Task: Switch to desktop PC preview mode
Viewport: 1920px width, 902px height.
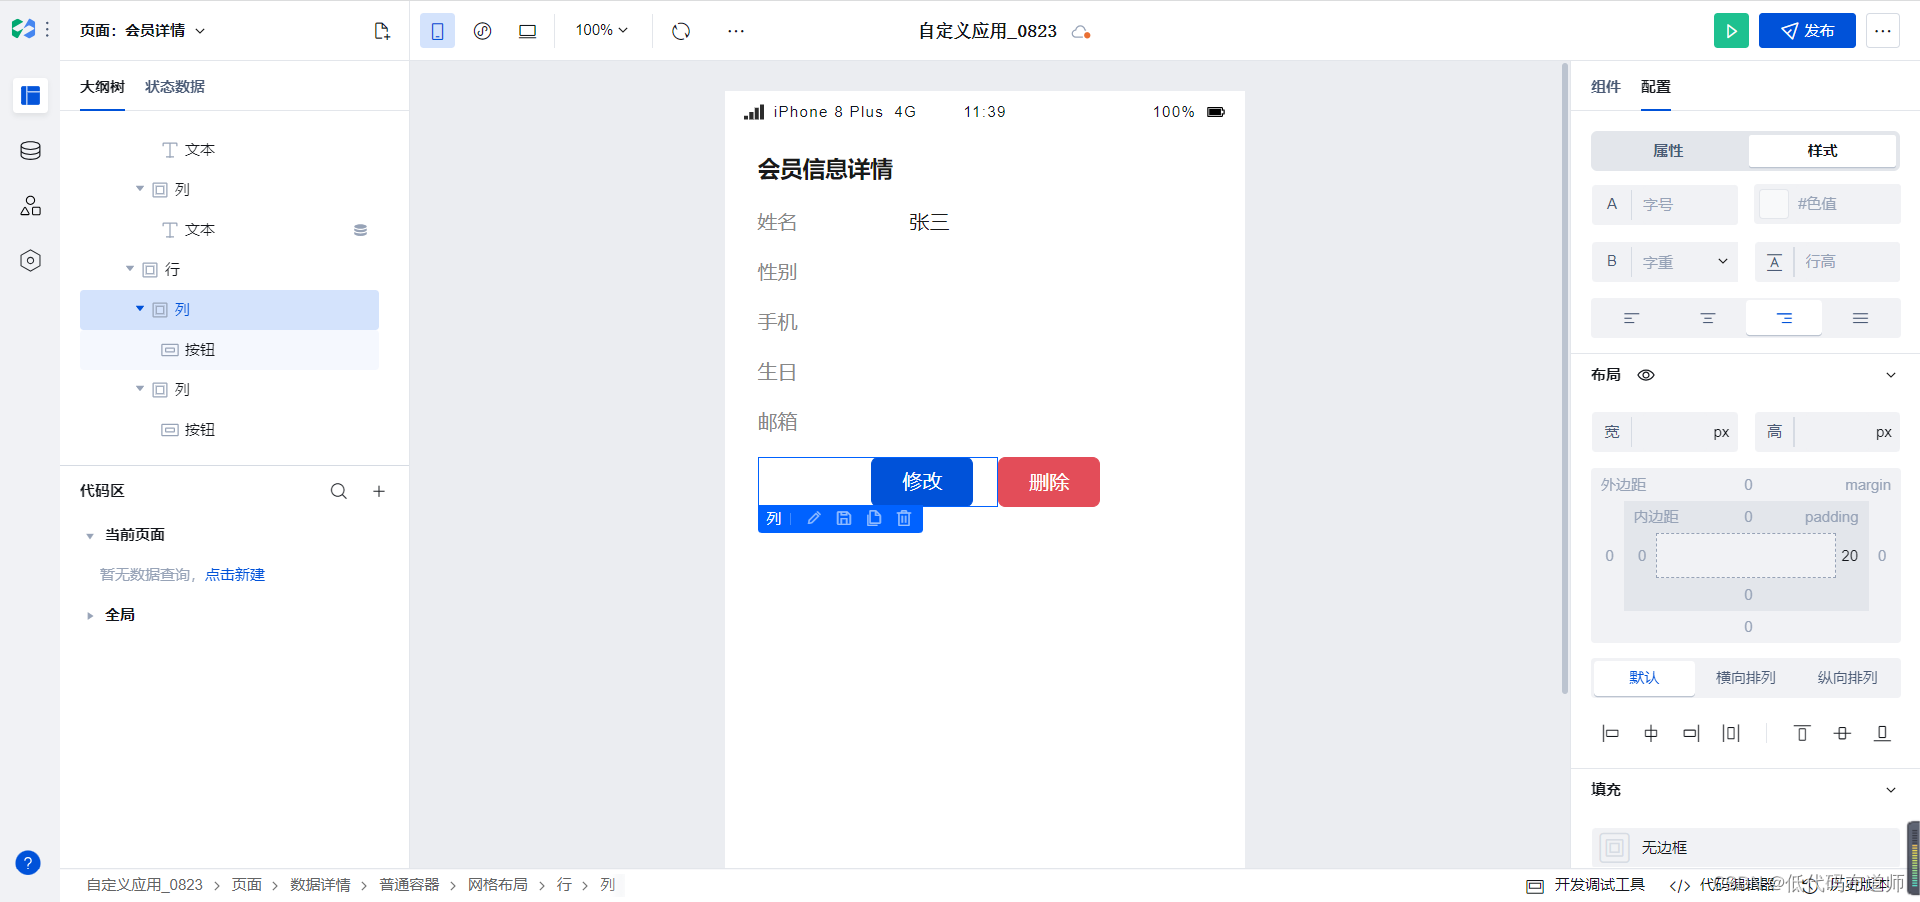Action: [x=527, y=31]
